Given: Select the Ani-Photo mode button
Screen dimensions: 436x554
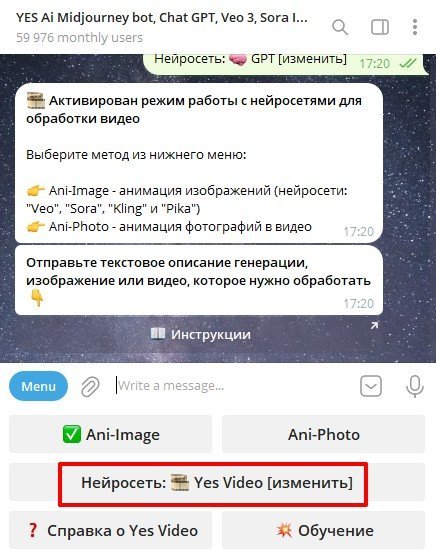Looking at the screenshot, I should [323, 434].
